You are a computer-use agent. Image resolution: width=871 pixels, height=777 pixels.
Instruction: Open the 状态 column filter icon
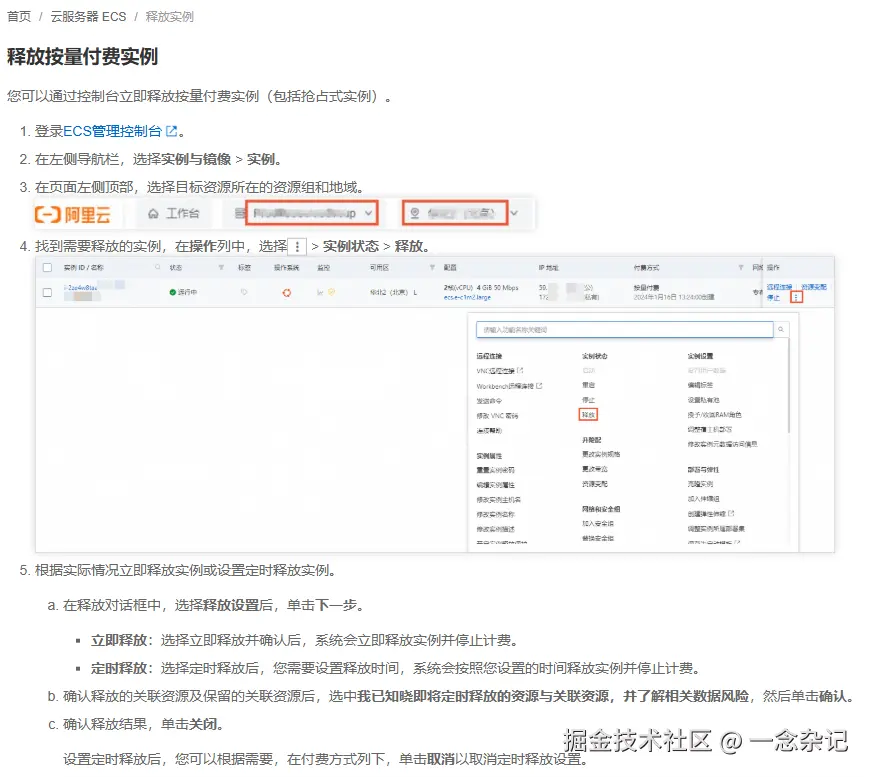(x=221, y=267)
